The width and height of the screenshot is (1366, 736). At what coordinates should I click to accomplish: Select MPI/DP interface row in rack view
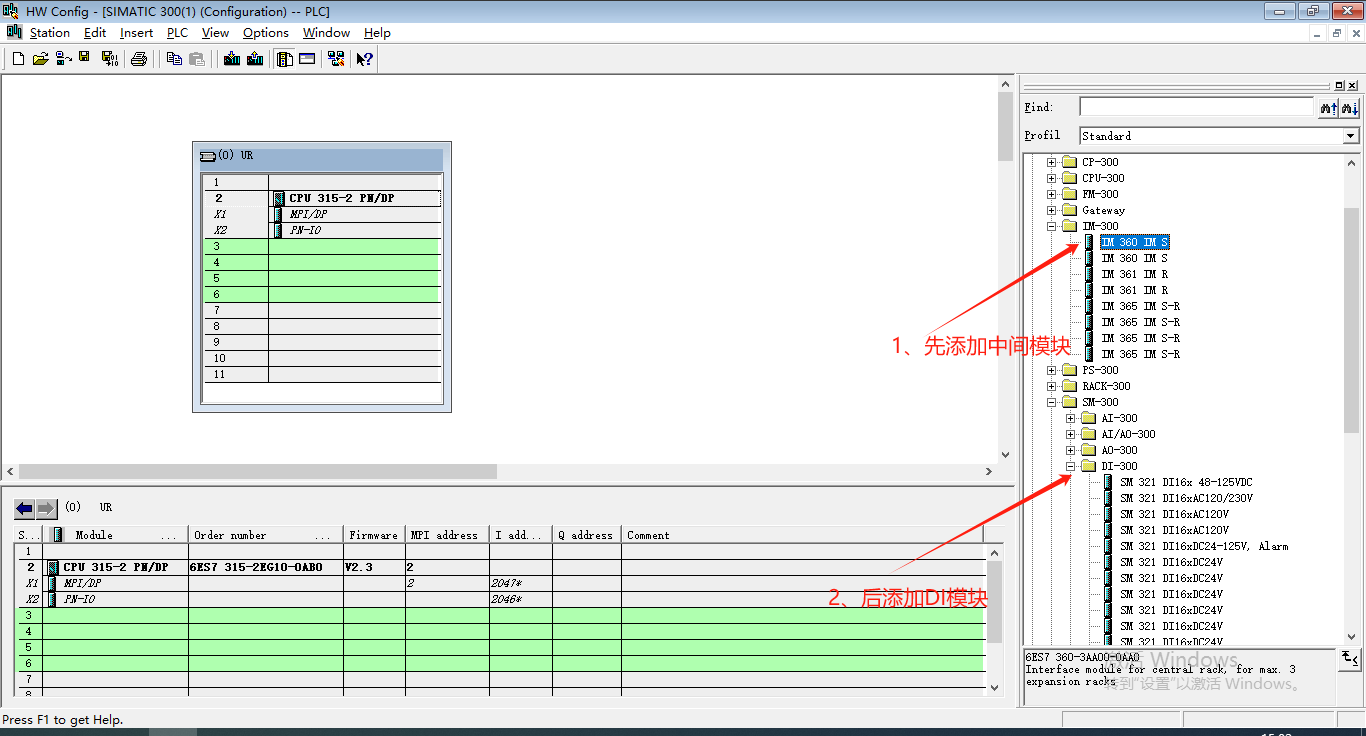[308, 214]
